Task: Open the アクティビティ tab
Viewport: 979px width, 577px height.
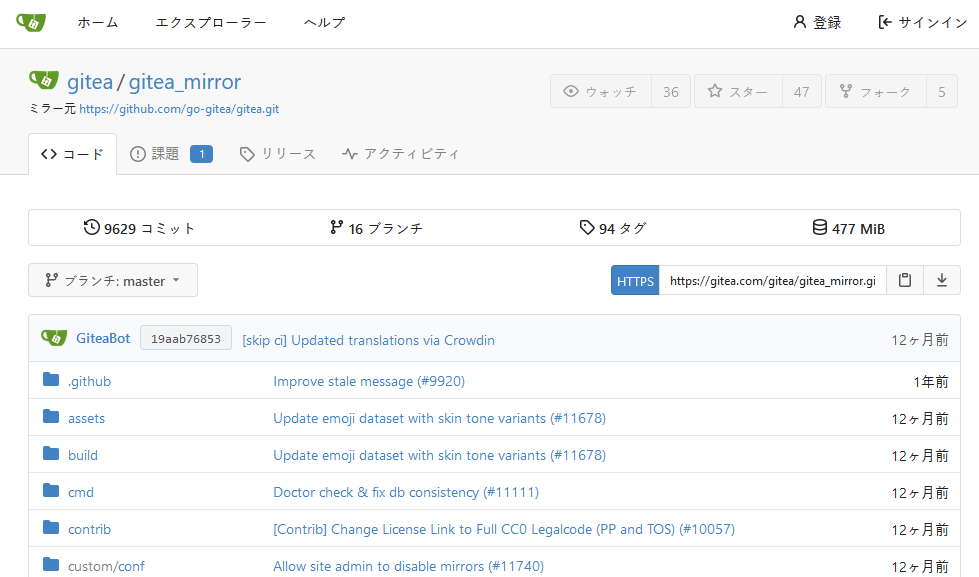Action: point(401,154)
